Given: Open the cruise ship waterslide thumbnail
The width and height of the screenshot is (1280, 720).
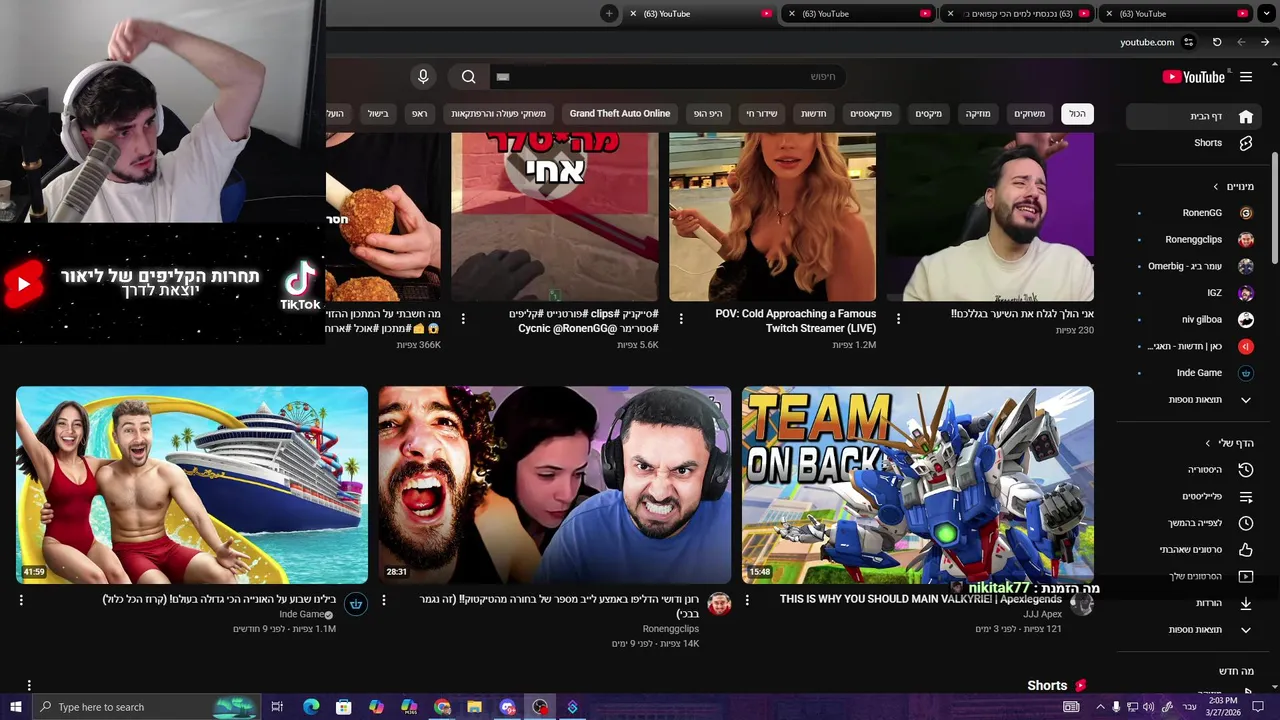Looking at the screenshot, I should coord(192,485).
